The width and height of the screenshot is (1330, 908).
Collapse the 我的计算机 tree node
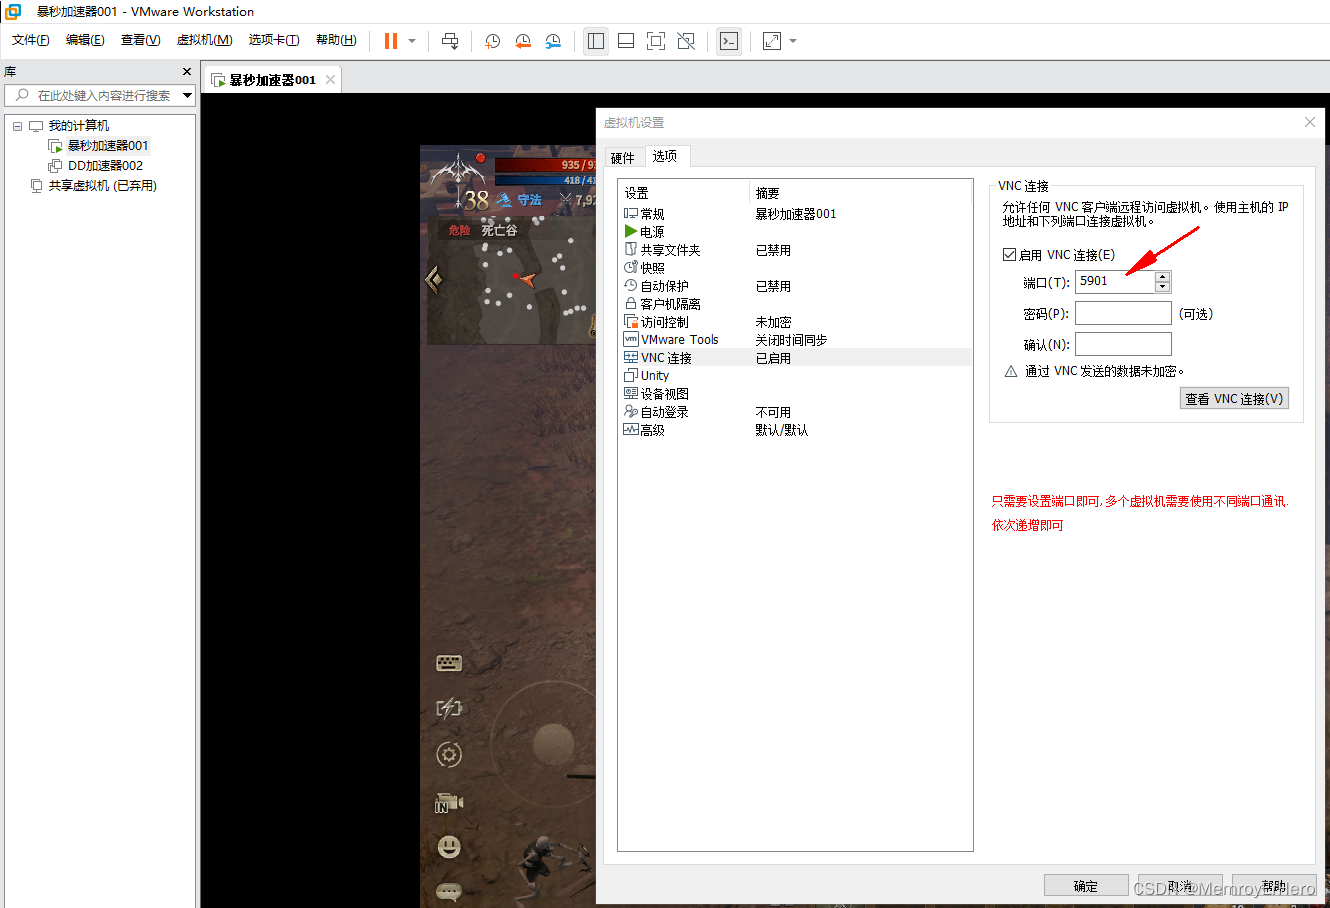17,126
